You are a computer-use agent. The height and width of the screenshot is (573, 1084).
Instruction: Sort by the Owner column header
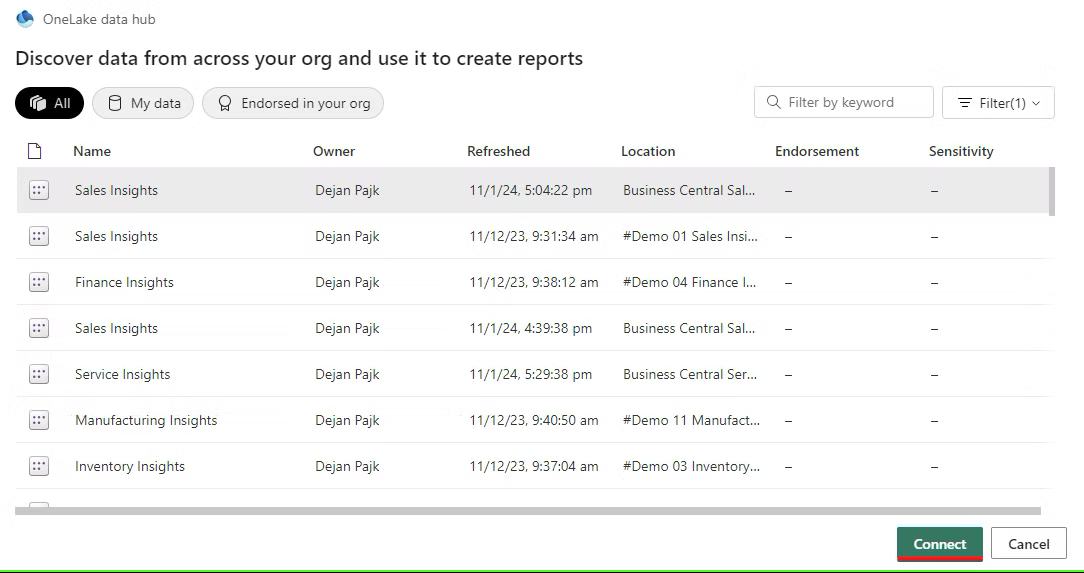click(x=334, y=151)
